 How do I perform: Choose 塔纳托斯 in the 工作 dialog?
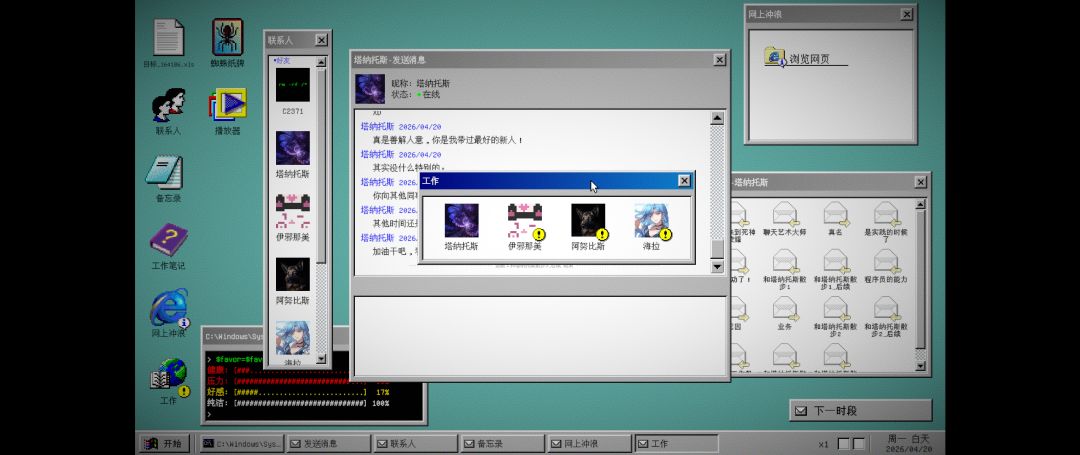pyautogui.click(x=461, y=226)
